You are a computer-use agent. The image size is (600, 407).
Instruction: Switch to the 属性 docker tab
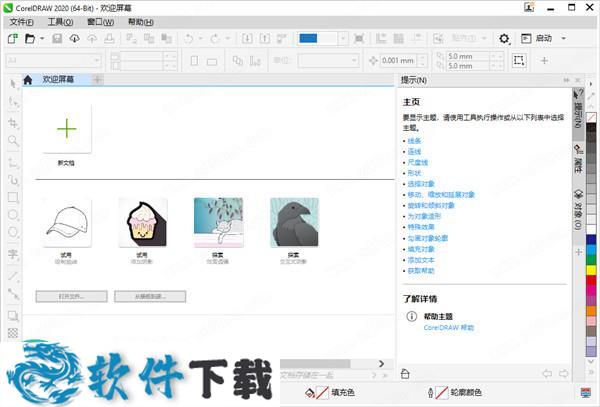tap(578, 160)
